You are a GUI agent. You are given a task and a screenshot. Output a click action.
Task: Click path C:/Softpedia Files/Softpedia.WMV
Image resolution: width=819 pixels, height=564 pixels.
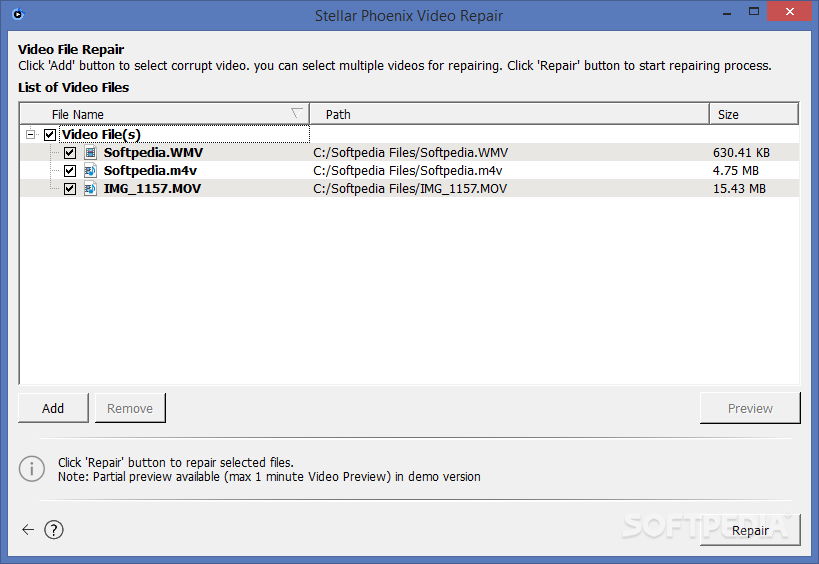[411, 153]
